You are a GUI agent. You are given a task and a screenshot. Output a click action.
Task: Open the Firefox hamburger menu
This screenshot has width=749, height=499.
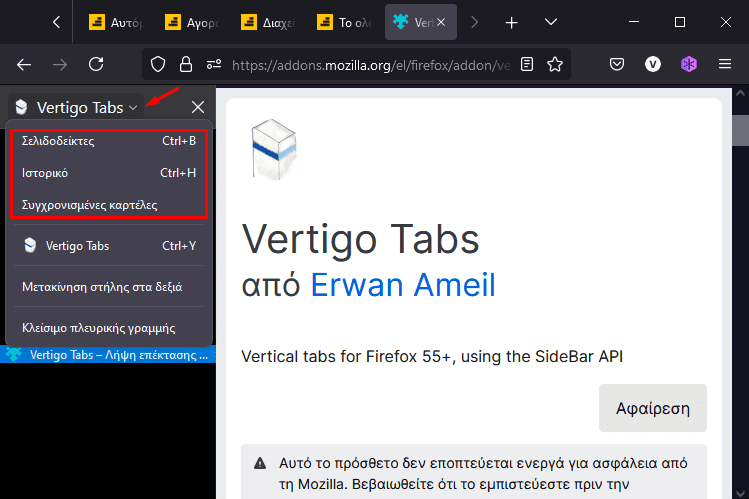point(725,64)
